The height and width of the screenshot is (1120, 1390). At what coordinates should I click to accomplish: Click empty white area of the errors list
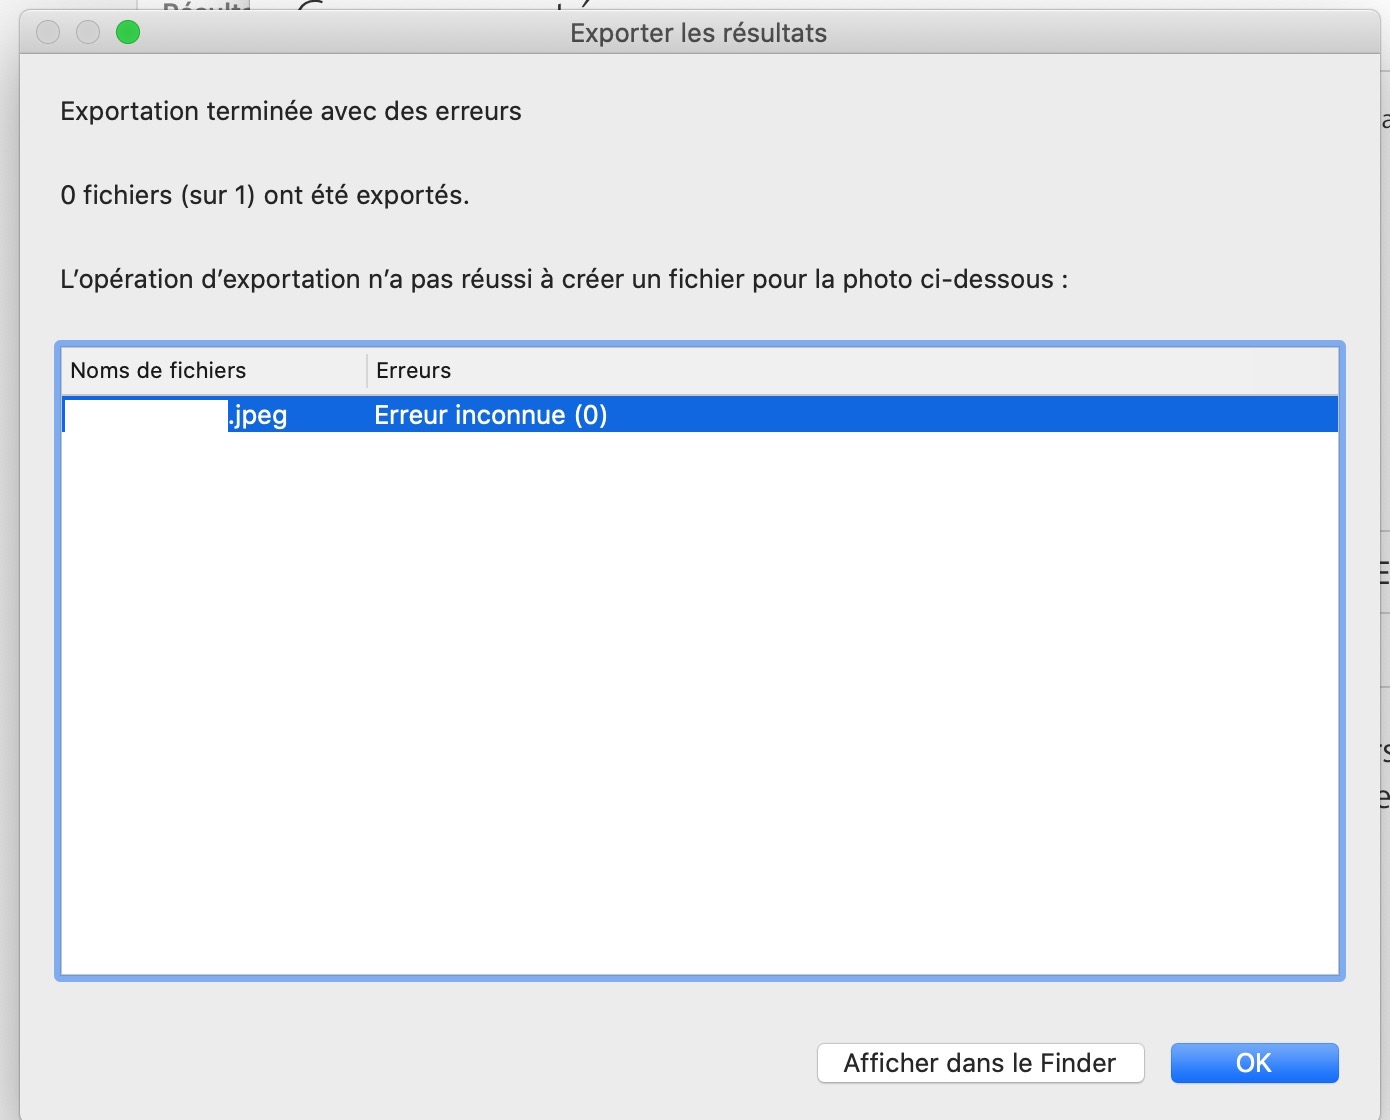700,700
